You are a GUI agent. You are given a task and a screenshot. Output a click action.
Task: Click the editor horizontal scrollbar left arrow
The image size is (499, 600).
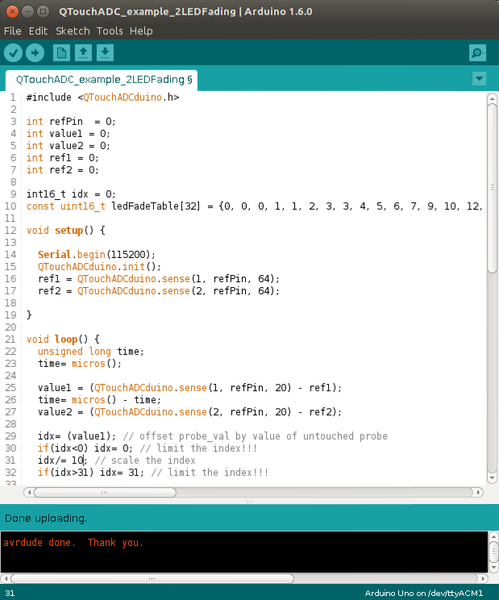pyautogui.click(x=29, y=492)
